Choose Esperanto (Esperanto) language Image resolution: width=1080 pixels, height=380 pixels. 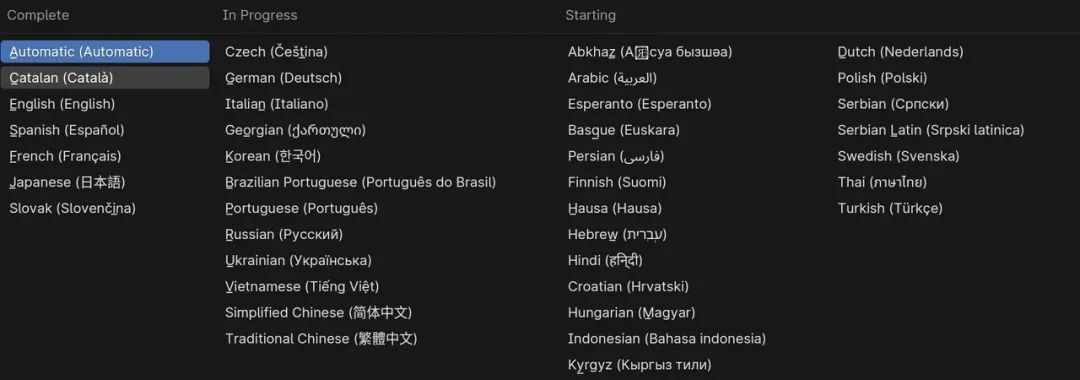coord(639,104)
